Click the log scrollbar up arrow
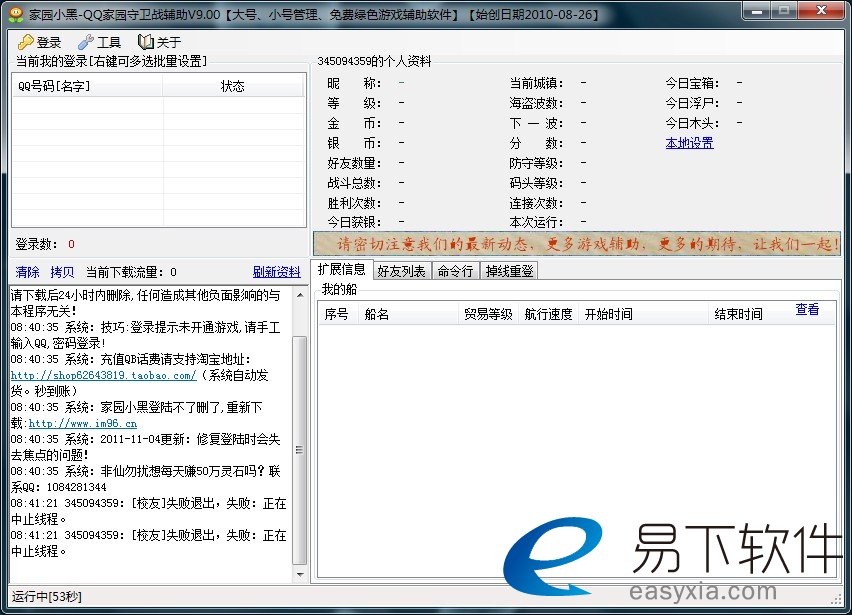Viewport: 852px width, 615px height. tap(300, 295)
